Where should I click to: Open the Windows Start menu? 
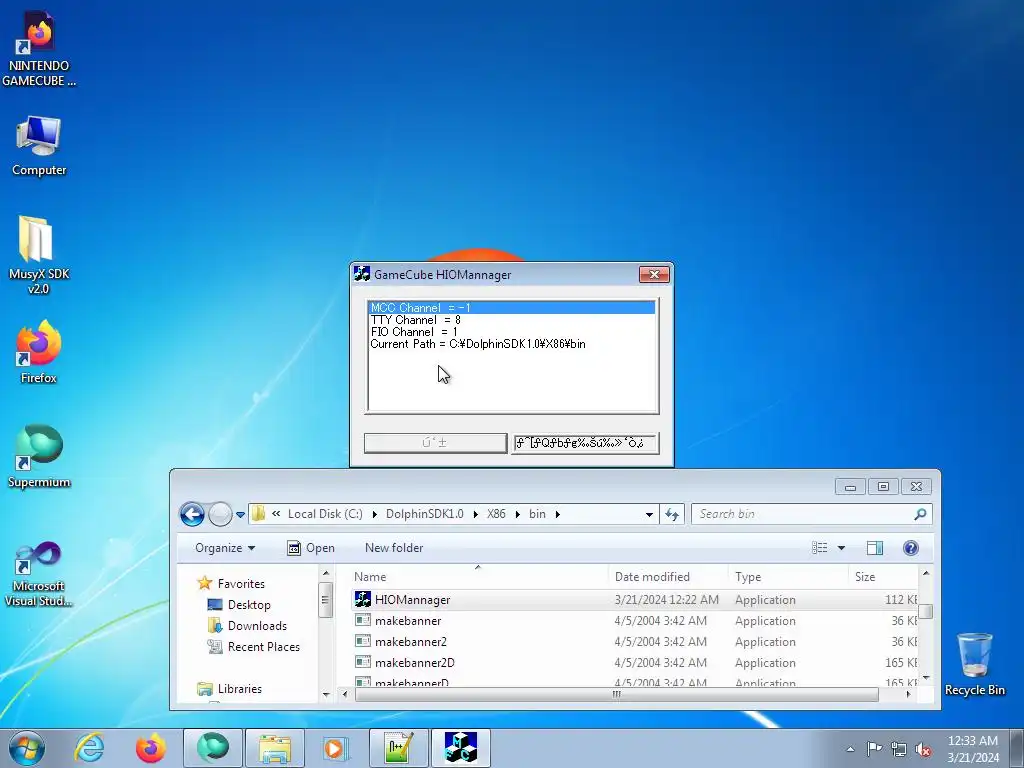26,748
